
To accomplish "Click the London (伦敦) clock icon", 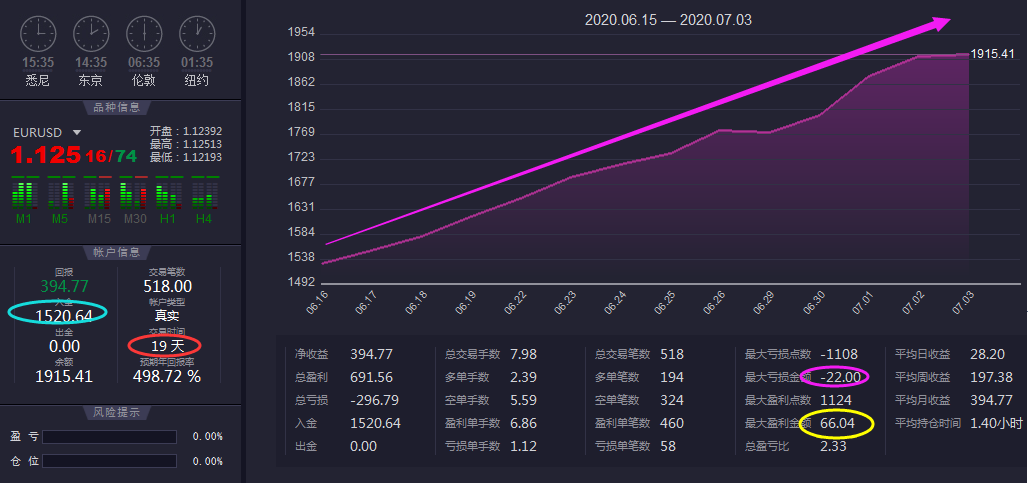I will pos(144,33).
